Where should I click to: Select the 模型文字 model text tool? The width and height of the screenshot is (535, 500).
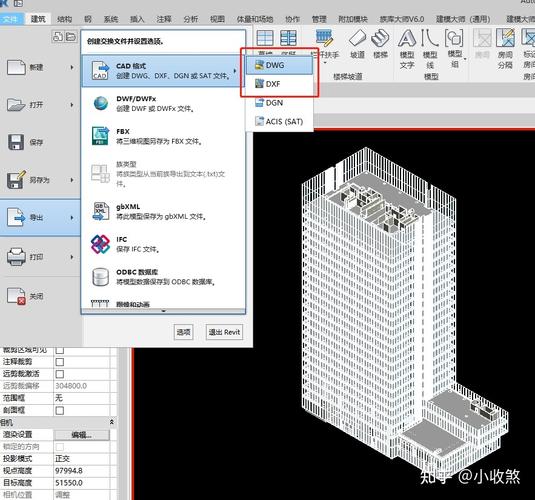tap(407, 49)
